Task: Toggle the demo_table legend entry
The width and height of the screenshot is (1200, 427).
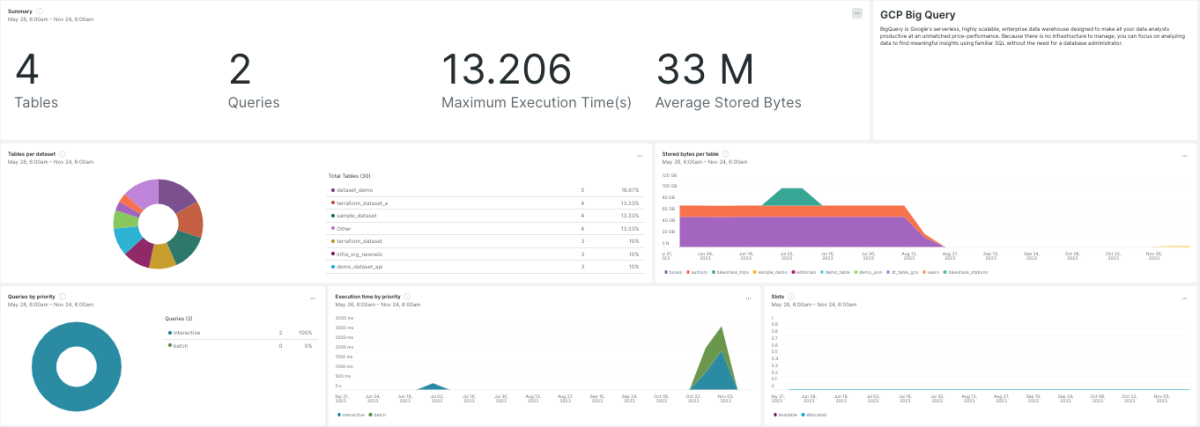Action: [x=837, y=271]
